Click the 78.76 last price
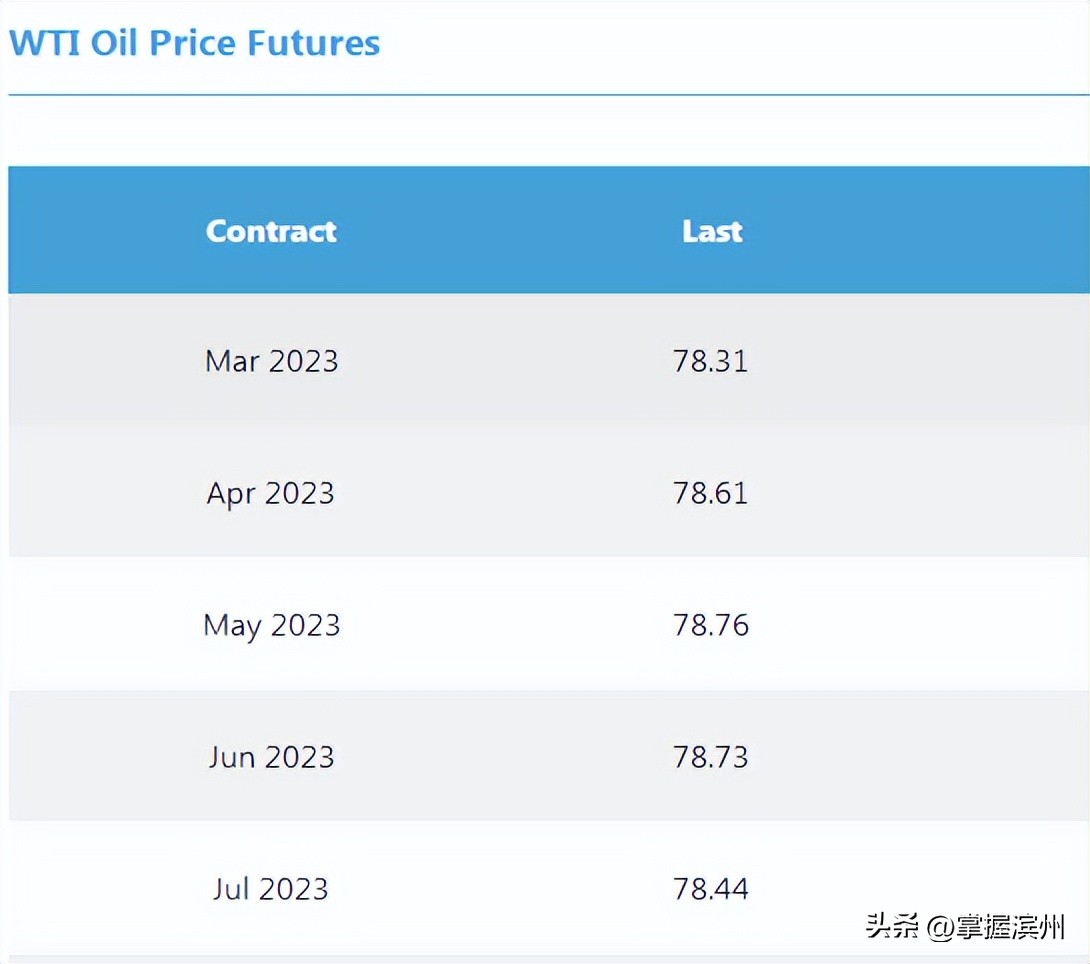Screen dimensions: 1090x964 tap(710, 625)
